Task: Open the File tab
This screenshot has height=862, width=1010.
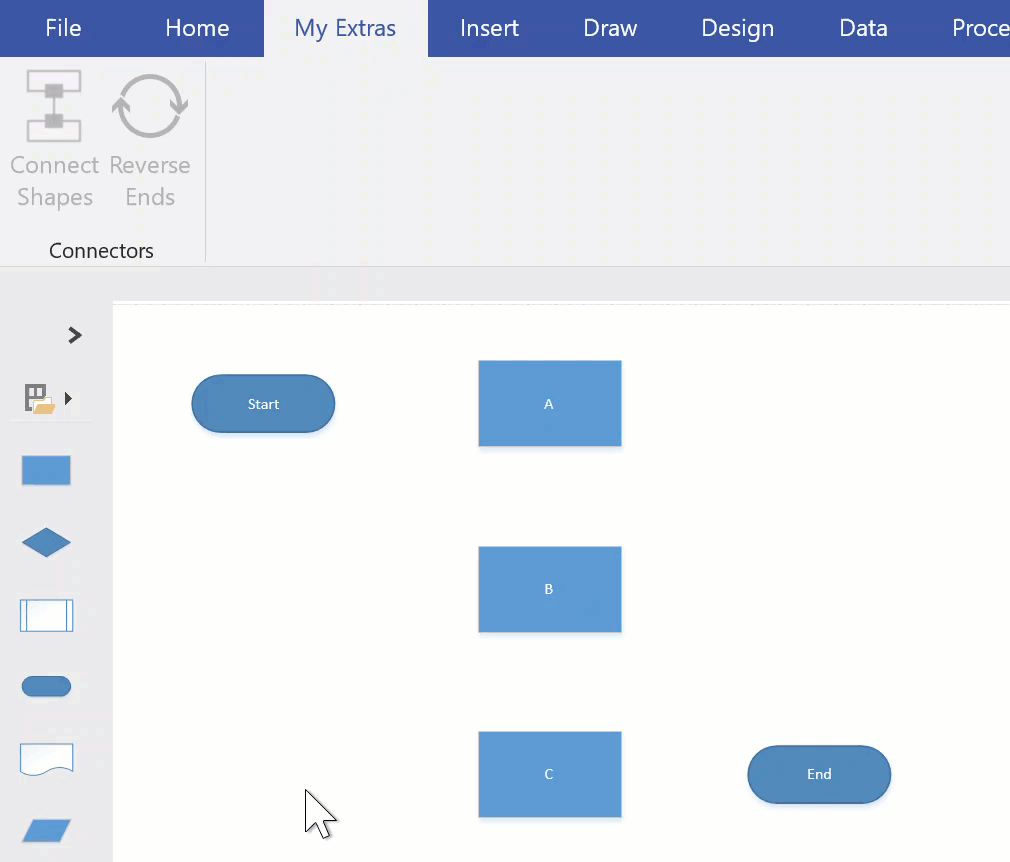Action: [63, 28]
